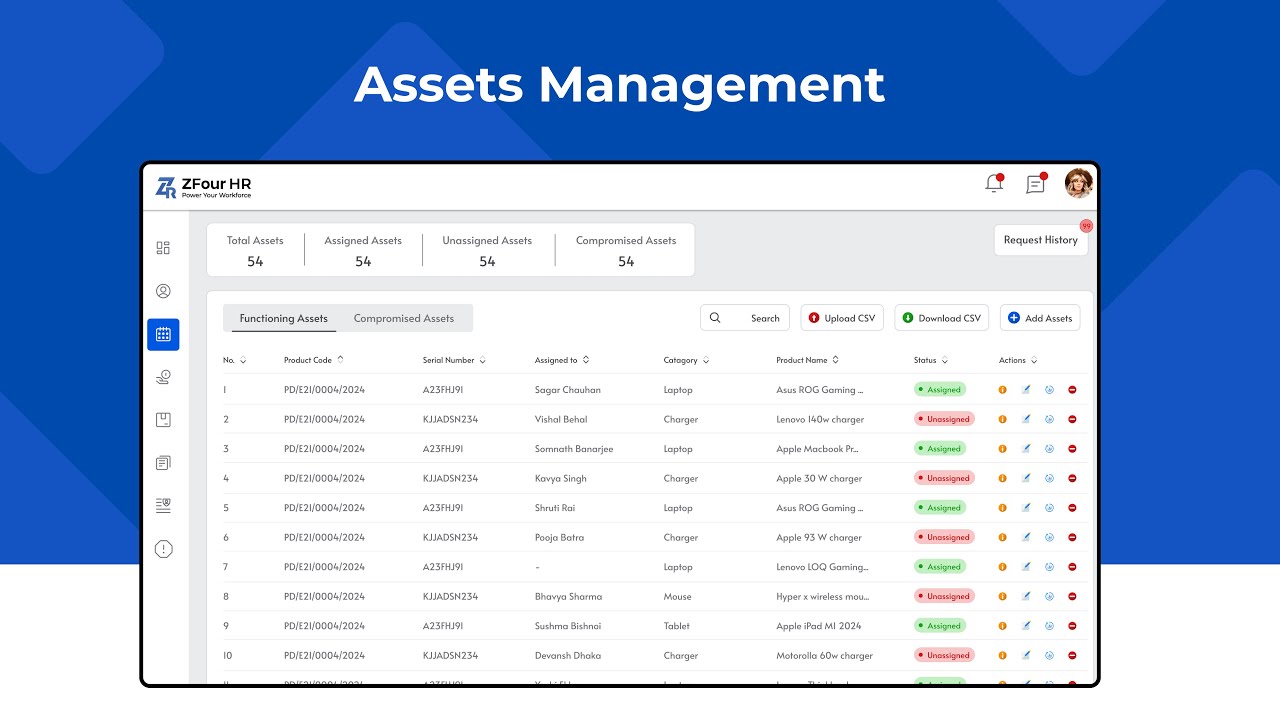This screenshot has height=720, width=1280.
Task: Click the highlighted calendar icon in the sidebar
Action: click(163, 334)
